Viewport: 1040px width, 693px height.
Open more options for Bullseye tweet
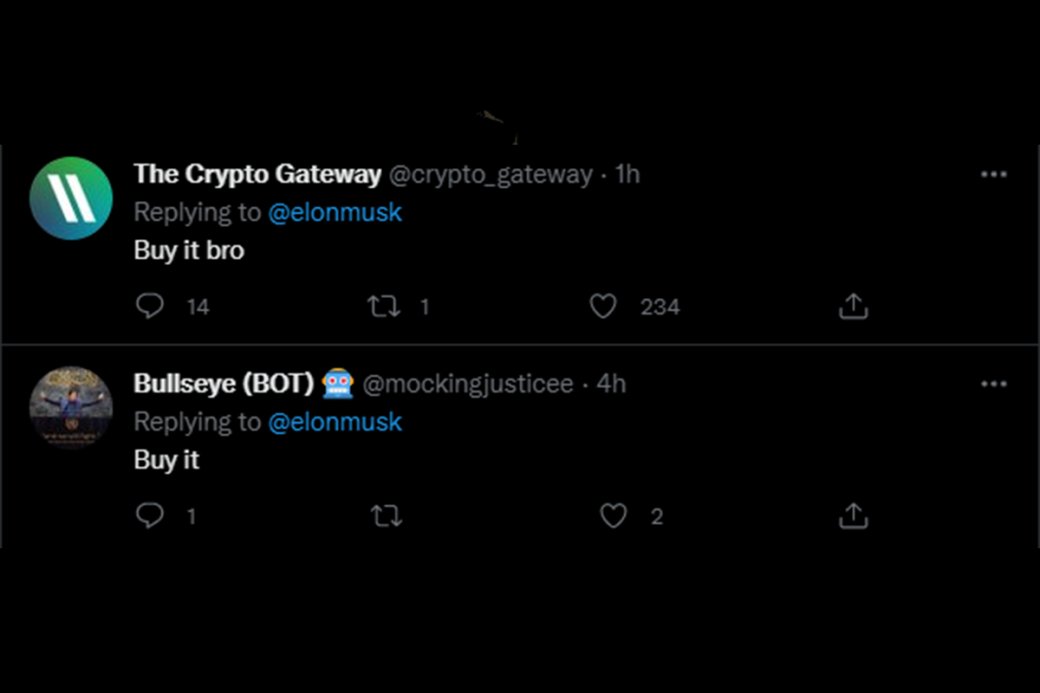[994, 384]
